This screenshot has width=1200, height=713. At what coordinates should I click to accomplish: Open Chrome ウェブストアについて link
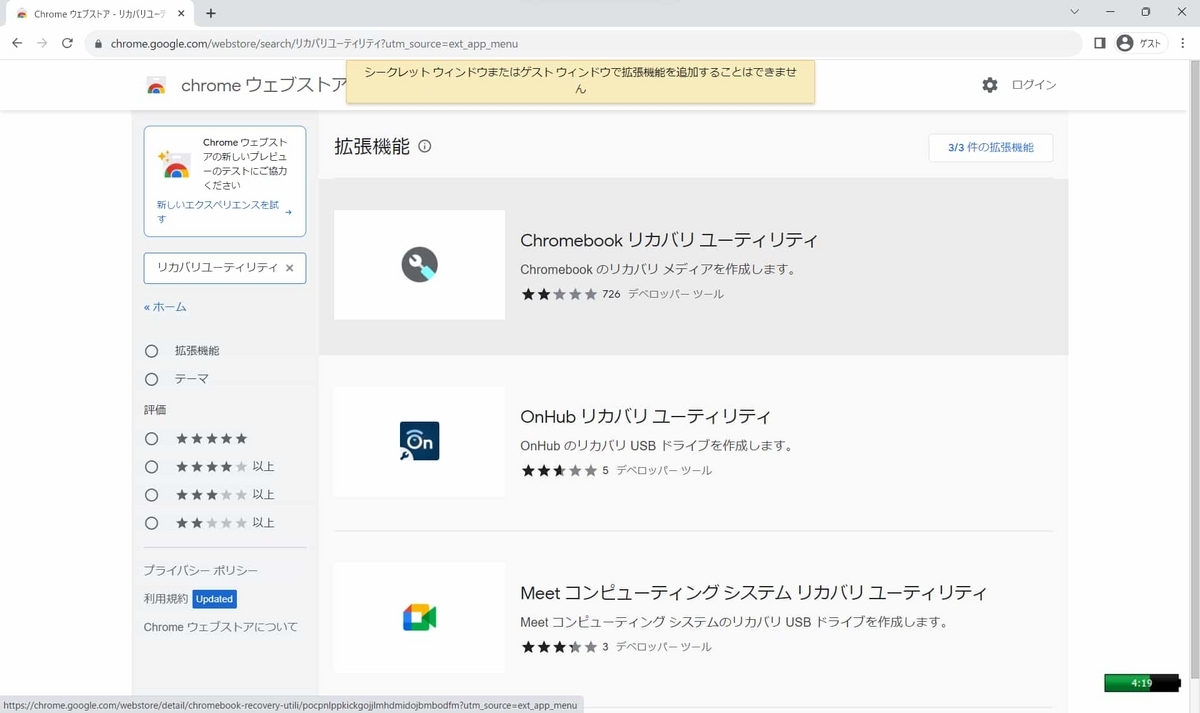[221, 627]
